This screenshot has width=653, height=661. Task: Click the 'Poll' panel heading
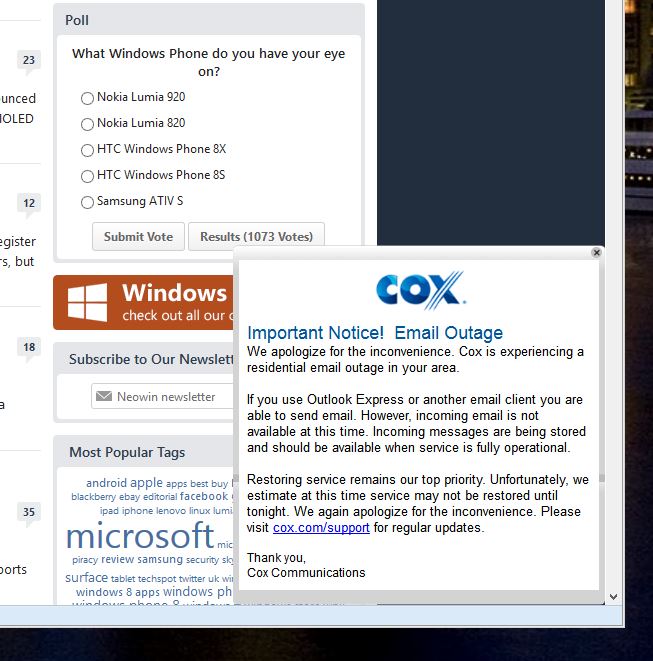tap(77, 20)
